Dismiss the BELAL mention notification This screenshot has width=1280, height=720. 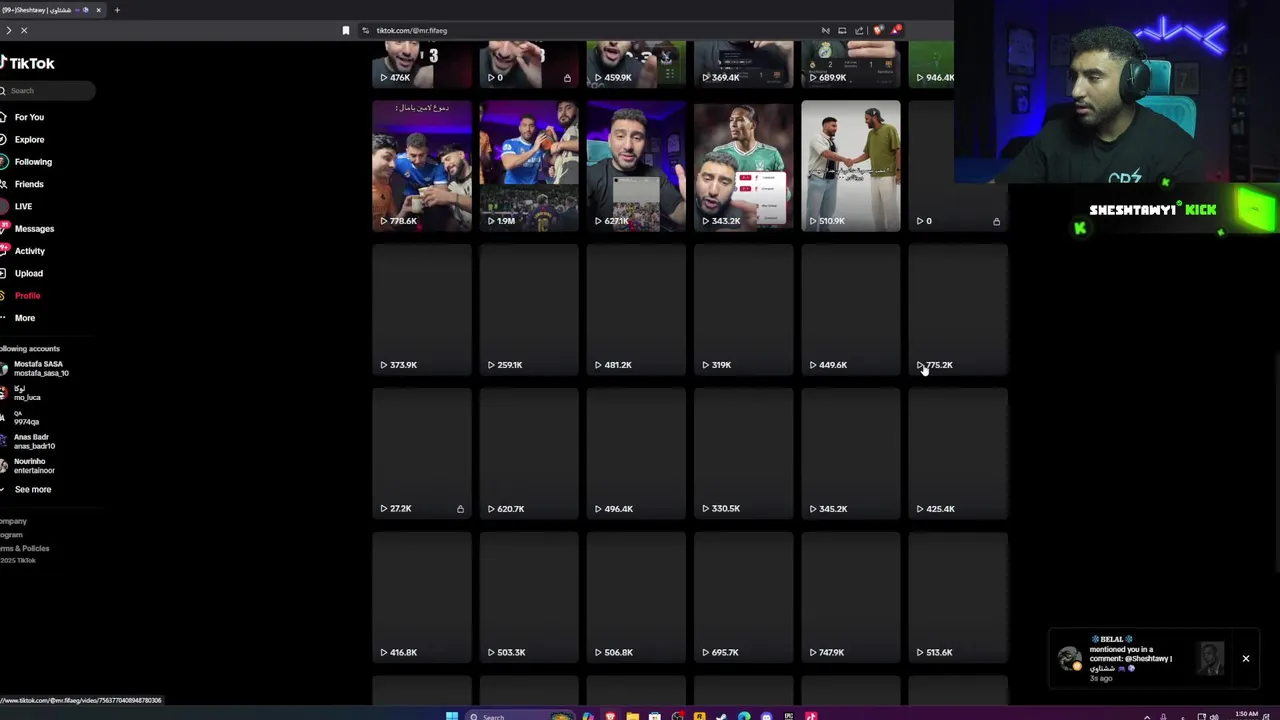tap(1246, 659)
